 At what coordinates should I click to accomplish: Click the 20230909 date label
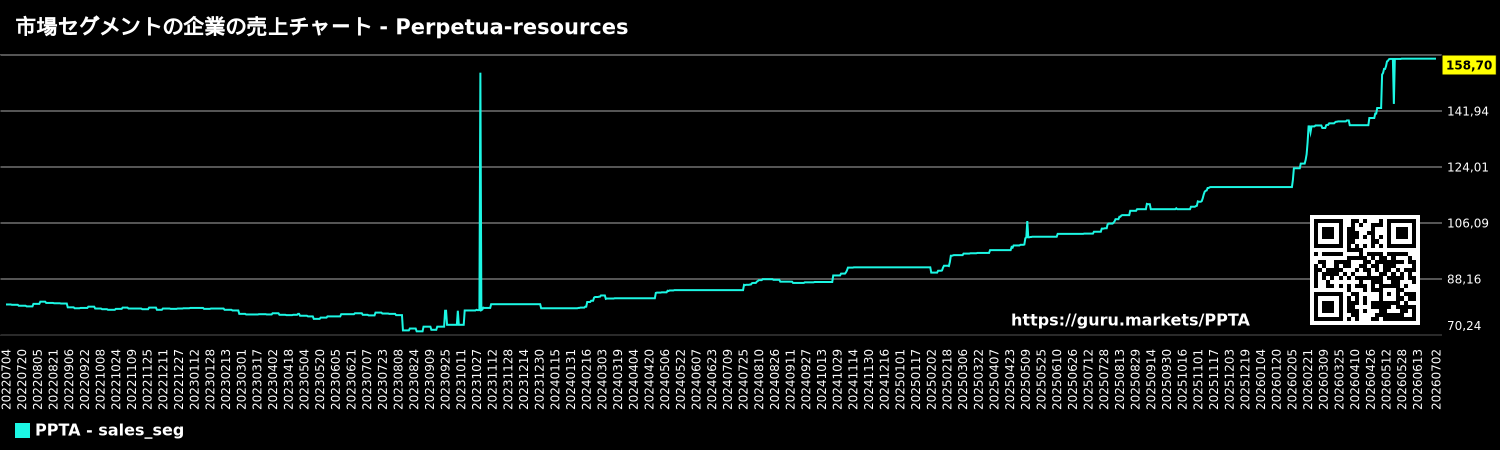[430, 379]
